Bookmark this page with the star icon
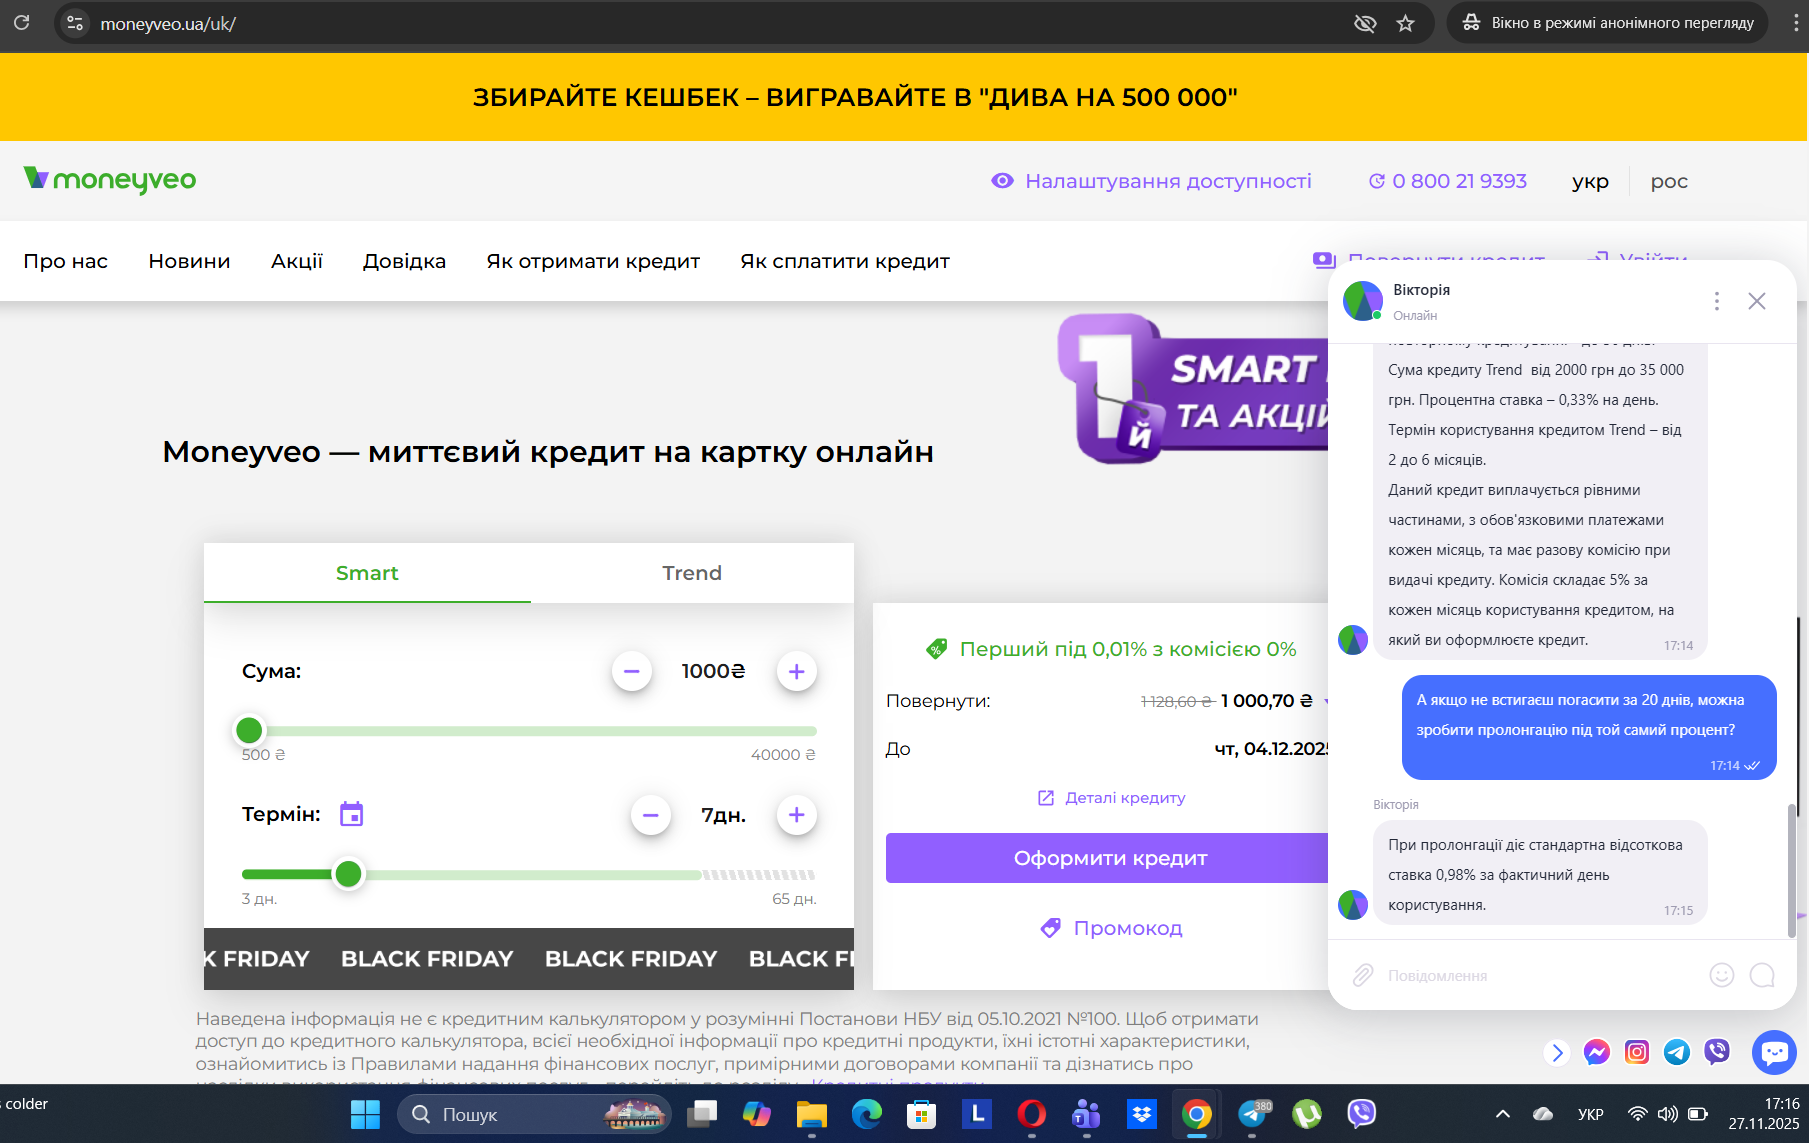The width and height of the screenshot is (1809, 1143). pos(1405,23)
